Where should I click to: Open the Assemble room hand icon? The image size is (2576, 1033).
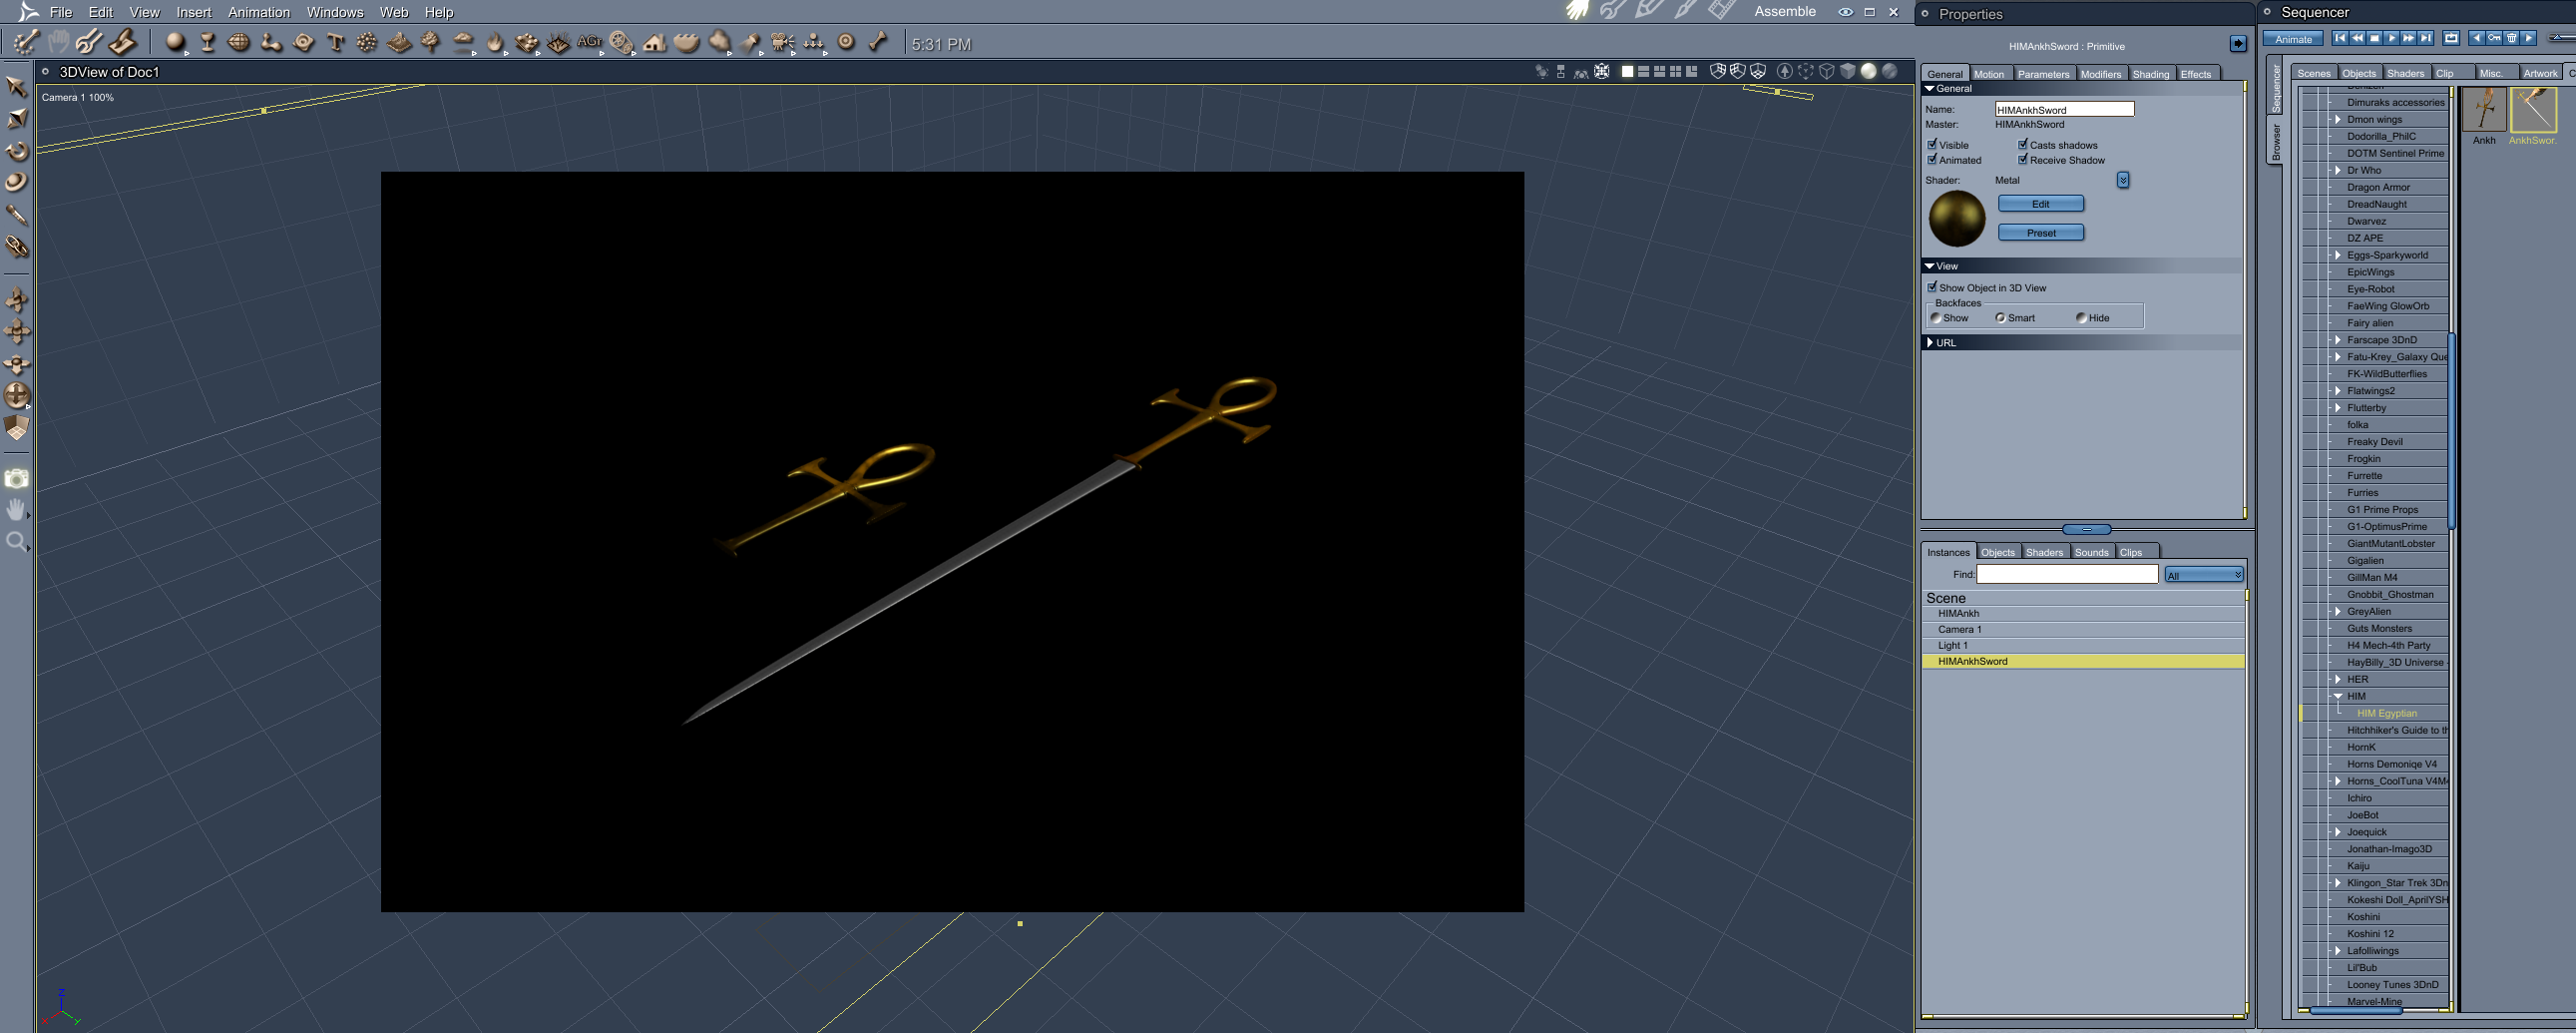pos(1578,11)
